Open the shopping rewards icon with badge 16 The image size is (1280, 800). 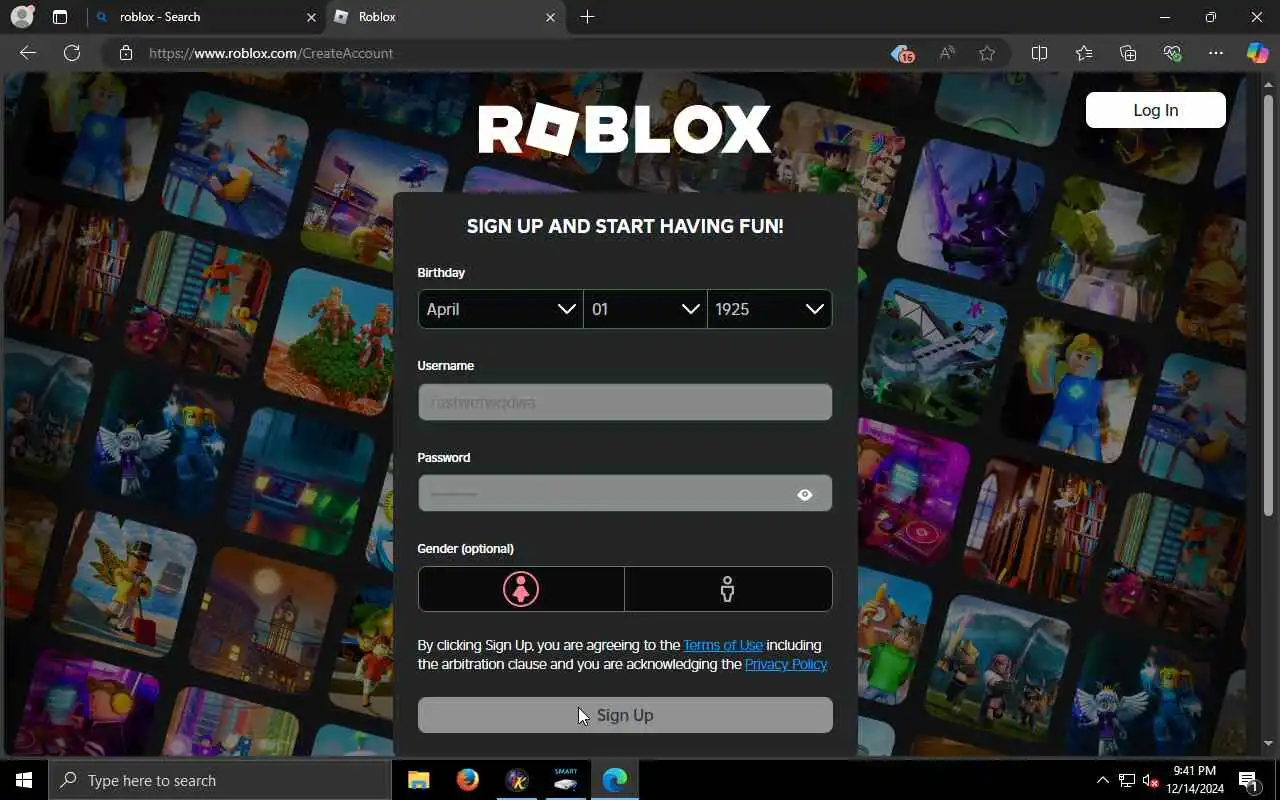pos(902,53)
